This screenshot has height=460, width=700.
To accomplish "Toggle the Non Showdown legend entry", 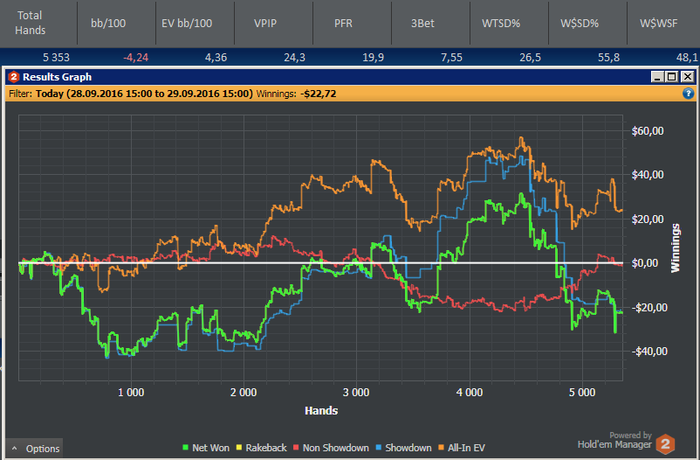I will pos(331,447).
